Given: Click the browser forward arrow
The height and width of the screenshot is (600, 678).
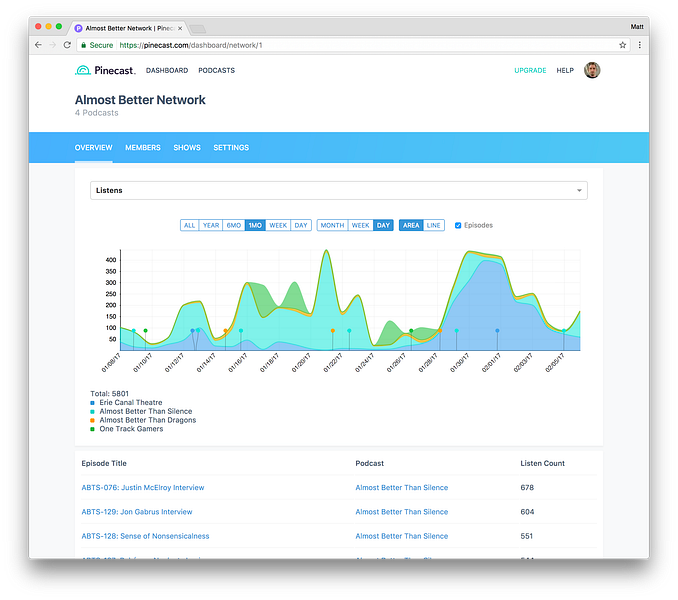Looking at the screenshot, I should [x=52, y=45].
